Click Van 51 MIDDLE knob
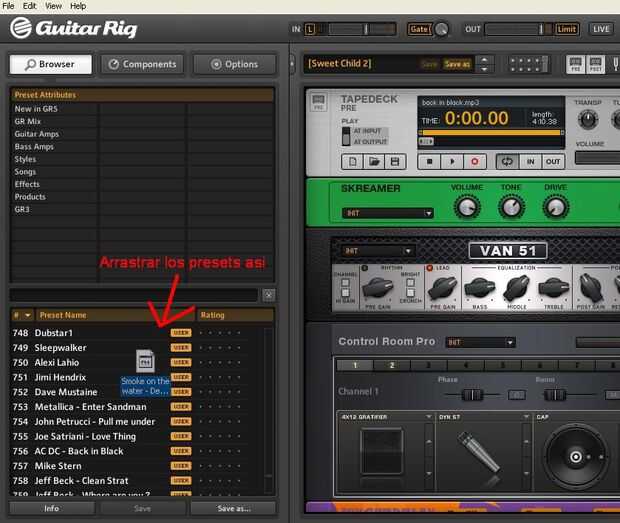 (x=516, y=288)
